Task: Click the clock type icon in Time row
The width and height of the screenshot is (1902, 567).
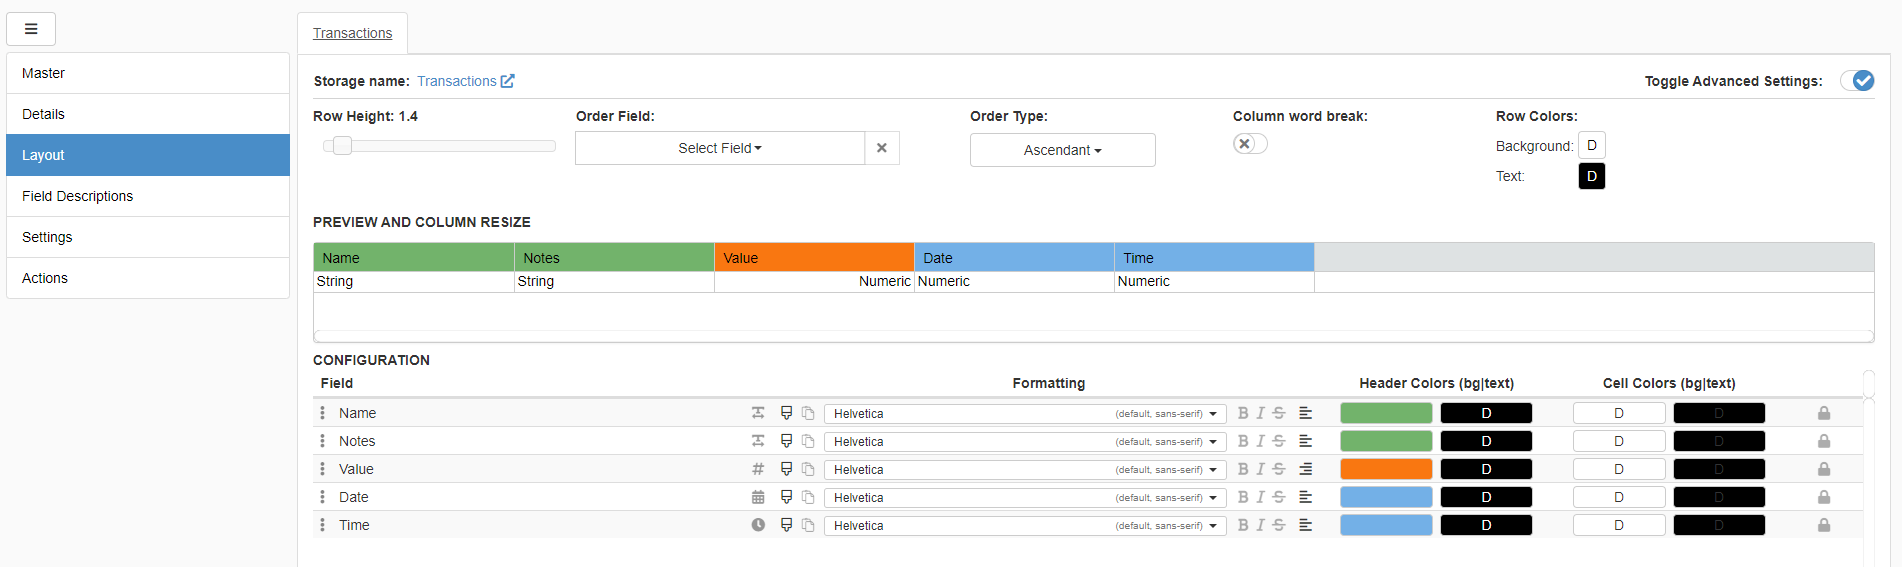Action: [758, 525]
